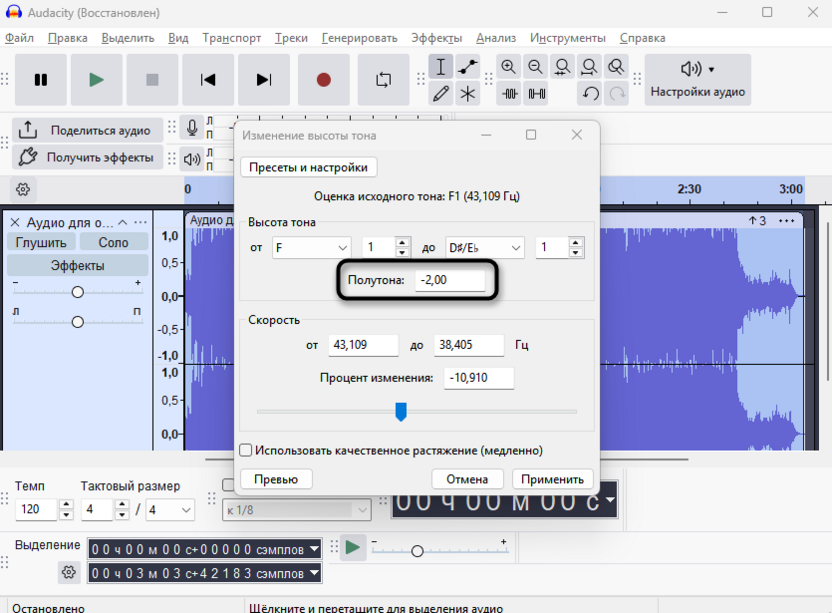Screen dimensions: 832x613
Task: Increment the target octave spinner
Action: tap(576, 242)
